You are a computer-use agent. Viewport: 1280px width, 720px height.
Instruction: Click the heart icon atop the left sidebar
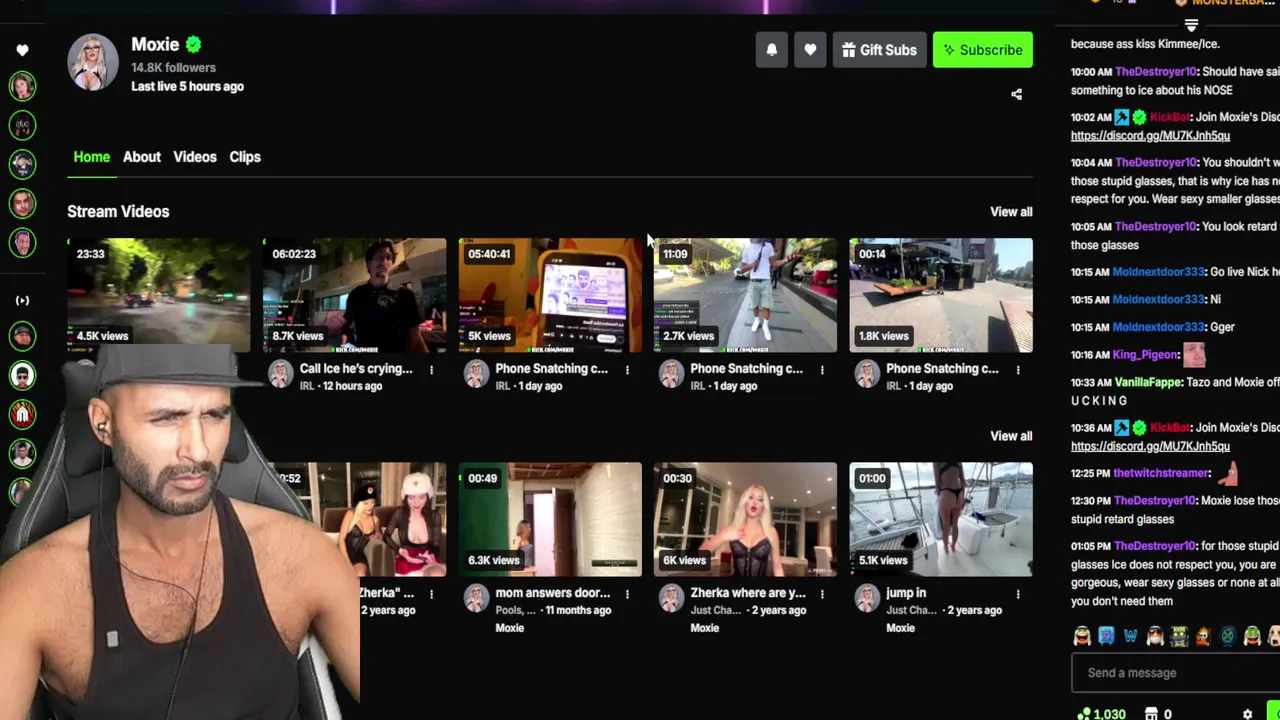click(22, 50)
